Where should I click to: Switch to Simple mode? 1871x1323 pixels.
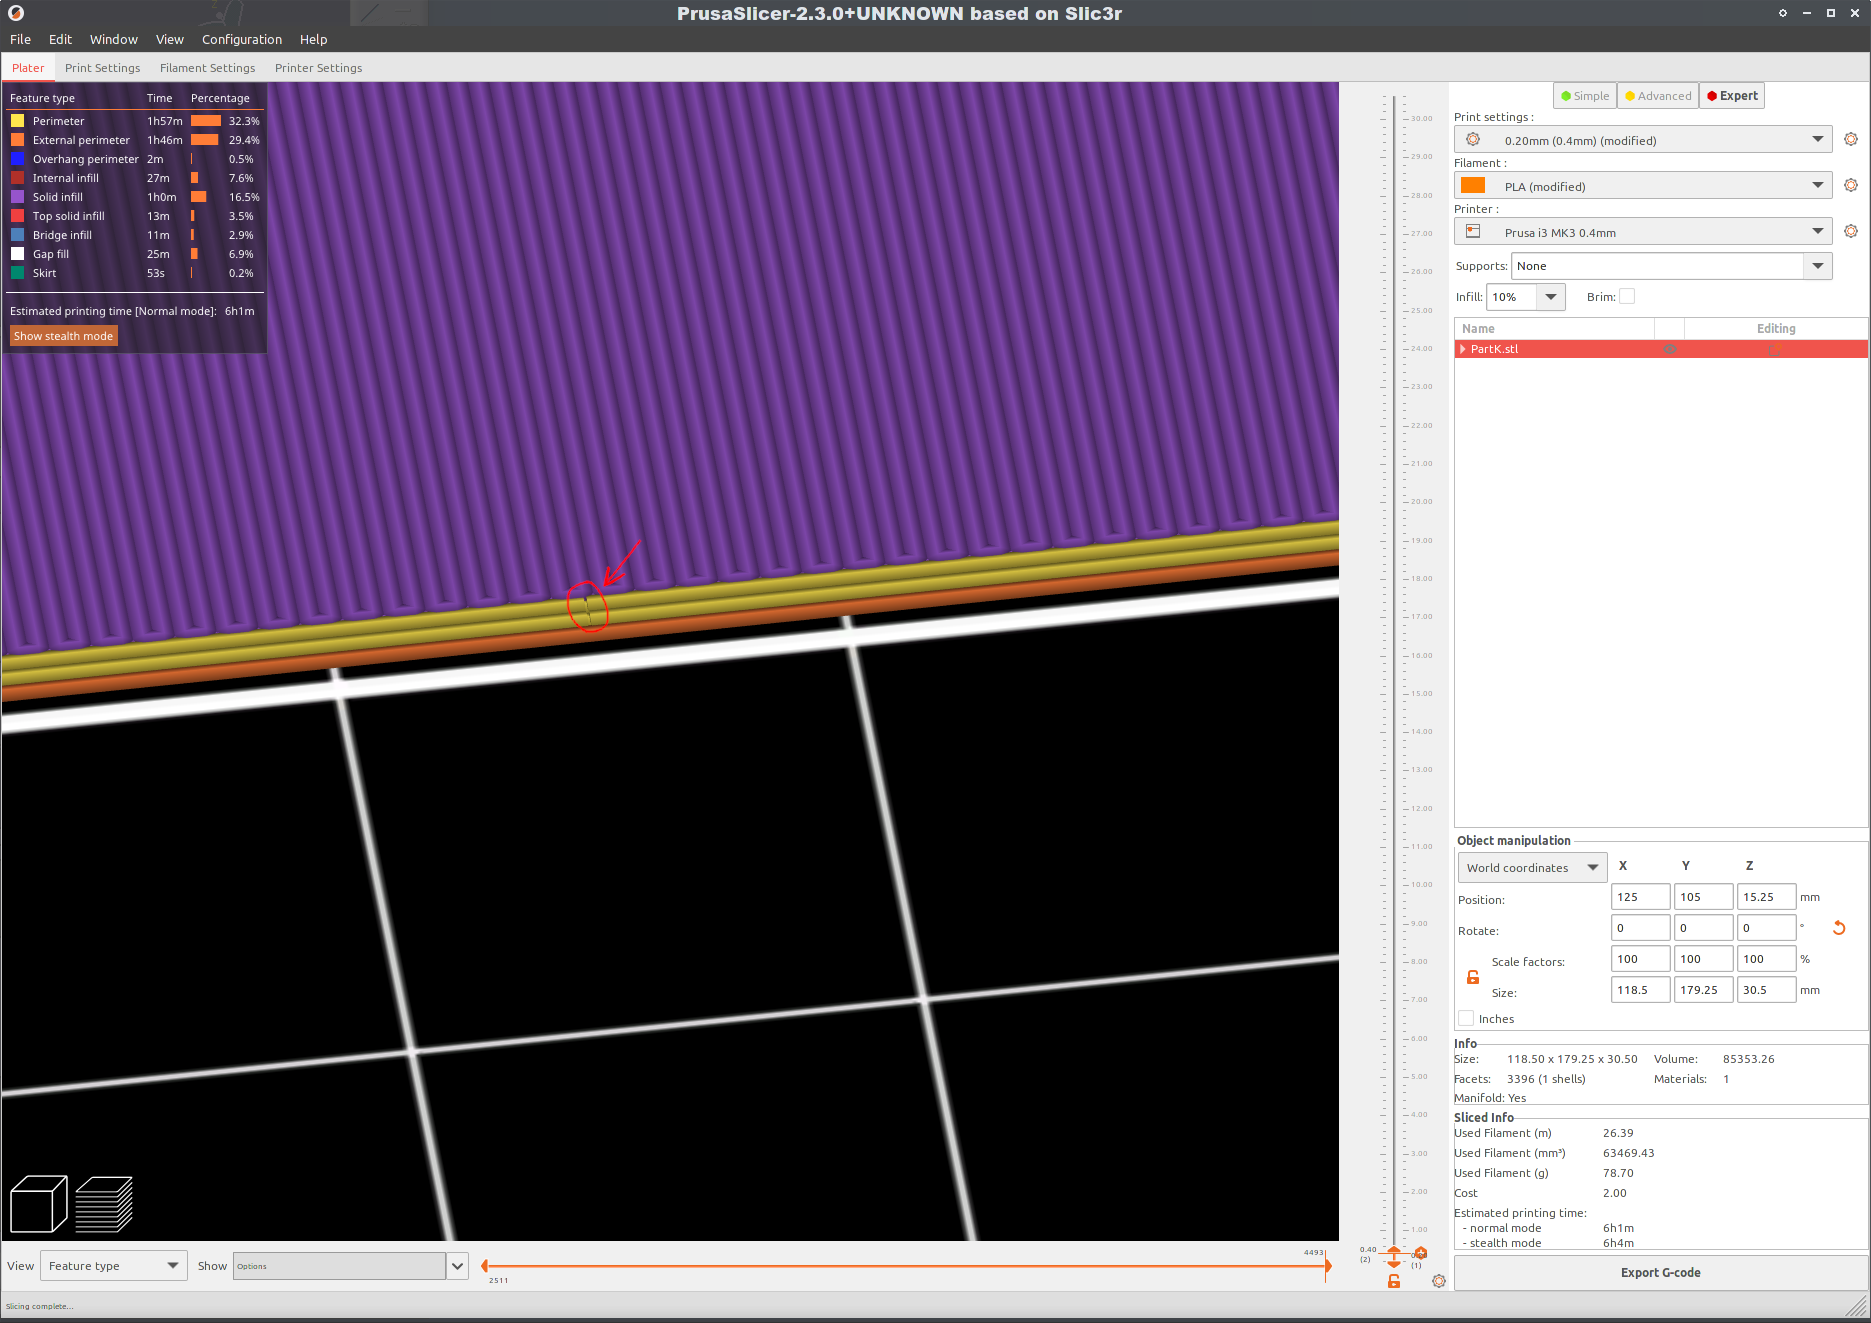pos(1584,95)
